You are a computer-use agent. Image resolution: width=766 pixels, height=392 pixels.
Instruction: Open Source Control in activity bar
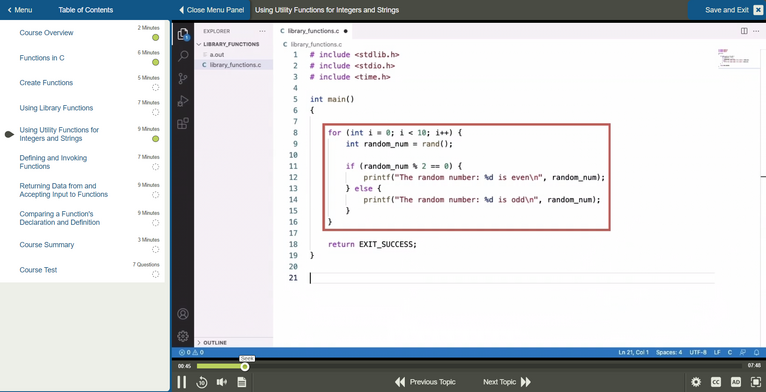click(183, 79)
